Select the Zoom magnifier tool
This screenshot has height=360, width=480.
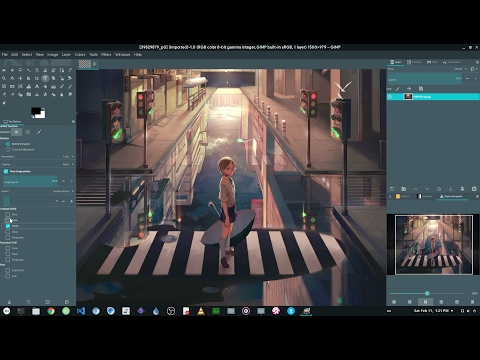(x=4, y=78)
